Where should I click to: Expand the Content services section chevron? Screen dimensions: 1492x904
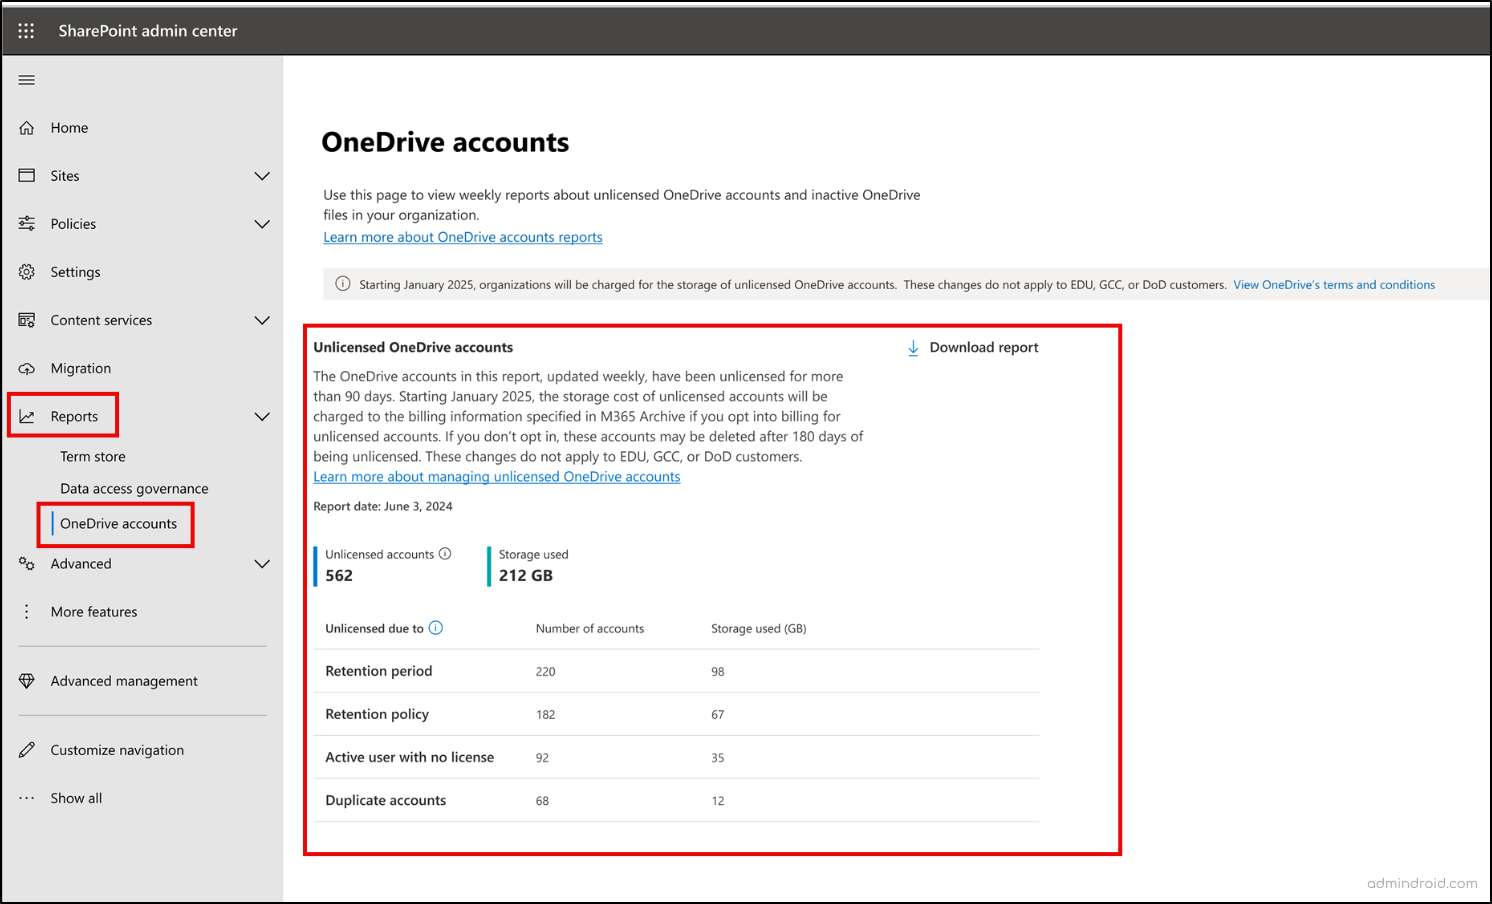[262, 320]
